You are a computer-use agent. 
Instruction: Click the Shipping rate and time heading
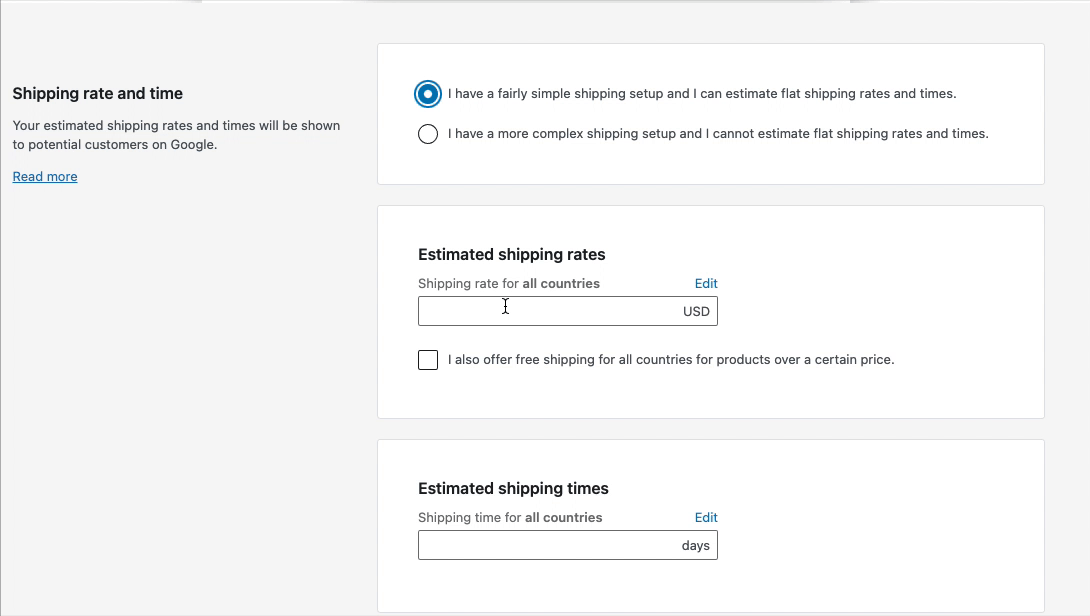click(97, 93)
